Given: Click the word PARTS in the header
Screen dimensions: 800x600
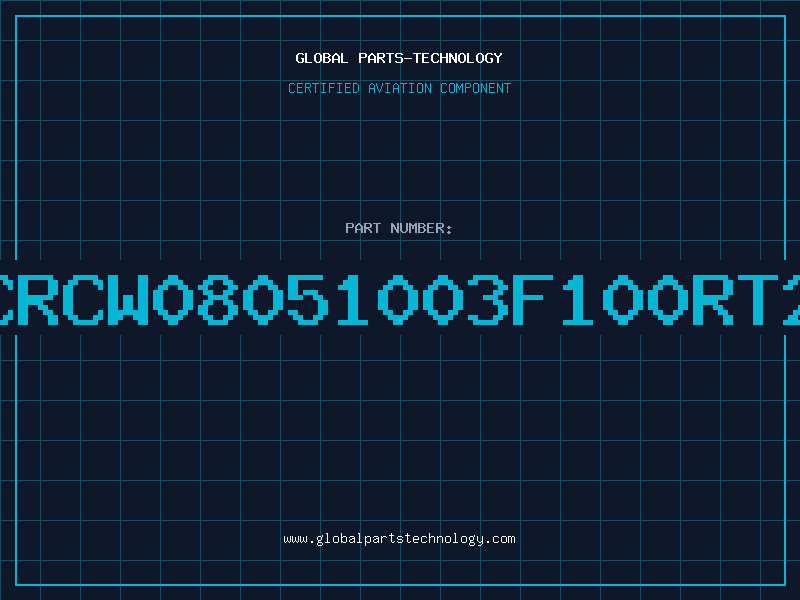Looking at the screenshot, I should 381,58.
